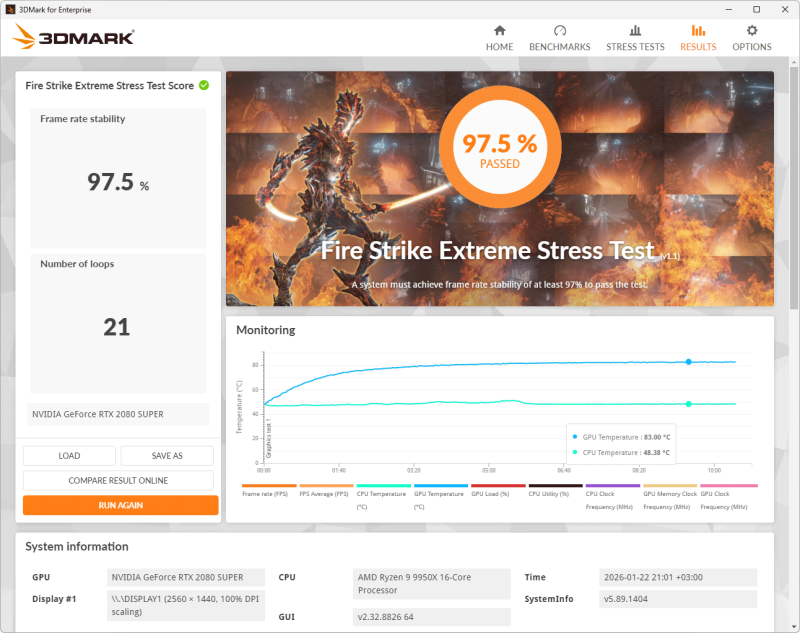Open the Options gear icon
Viewport: 800px width, 633px height.
(x=752, y=31)
